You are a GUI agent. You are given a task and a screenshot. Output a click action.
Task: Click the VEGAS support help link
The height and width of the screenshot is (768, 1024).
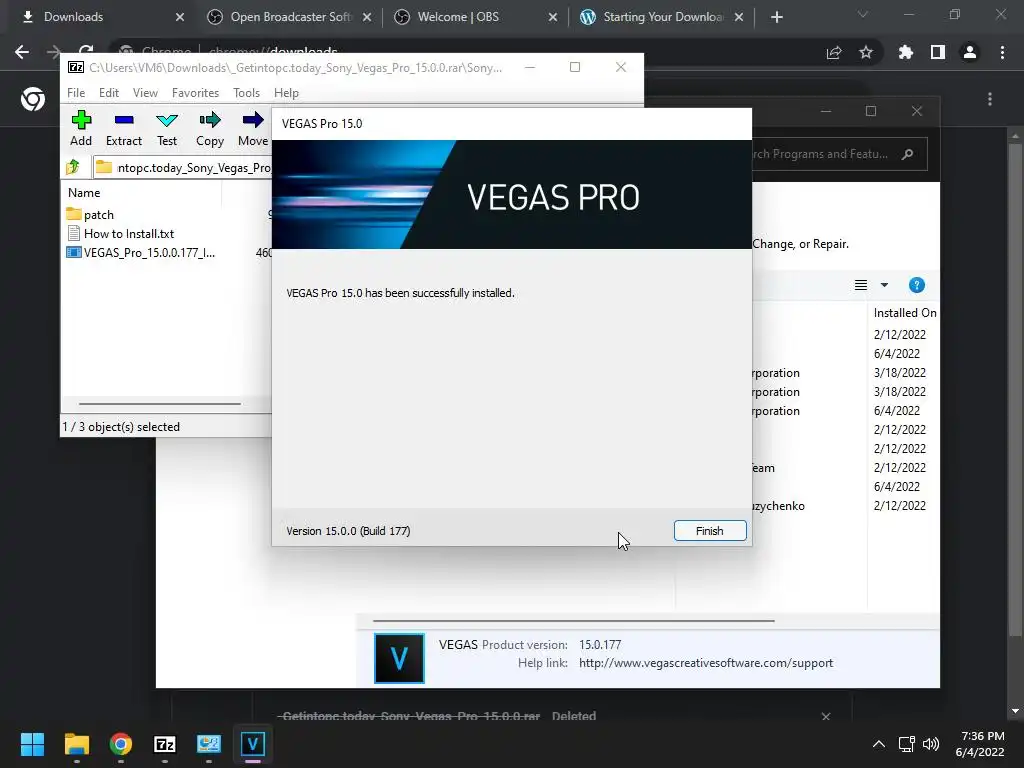706,663
